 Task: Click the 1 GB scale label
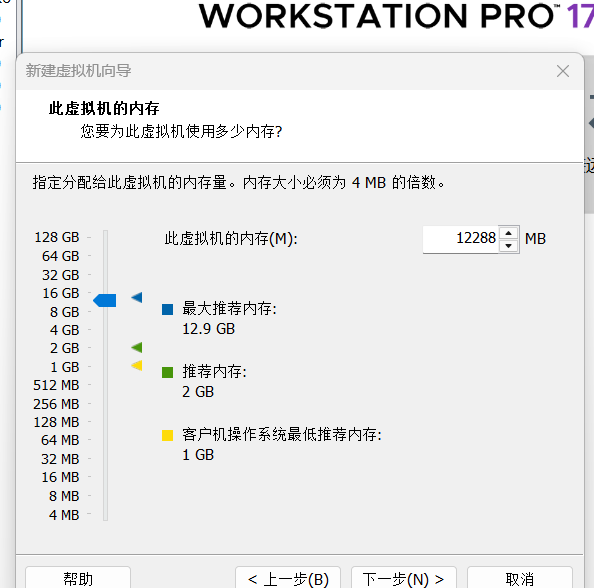click(x=64, y=367)
